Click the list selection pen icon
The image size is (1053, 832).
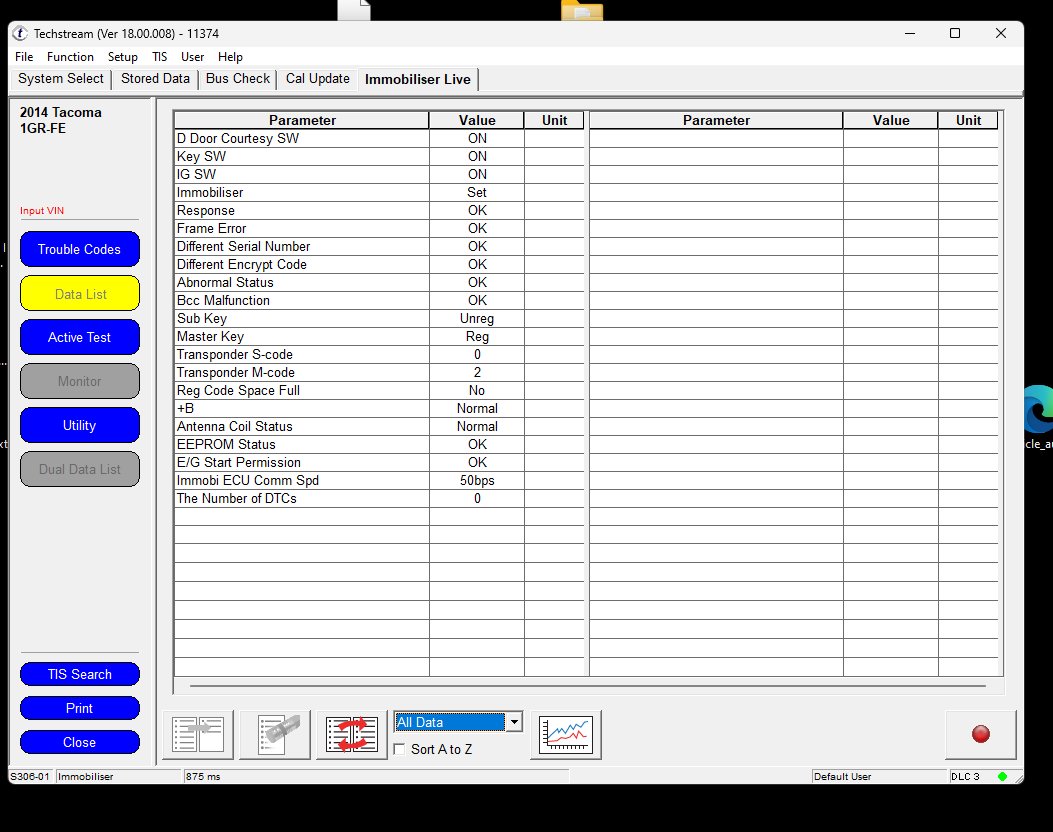[275, 734]
